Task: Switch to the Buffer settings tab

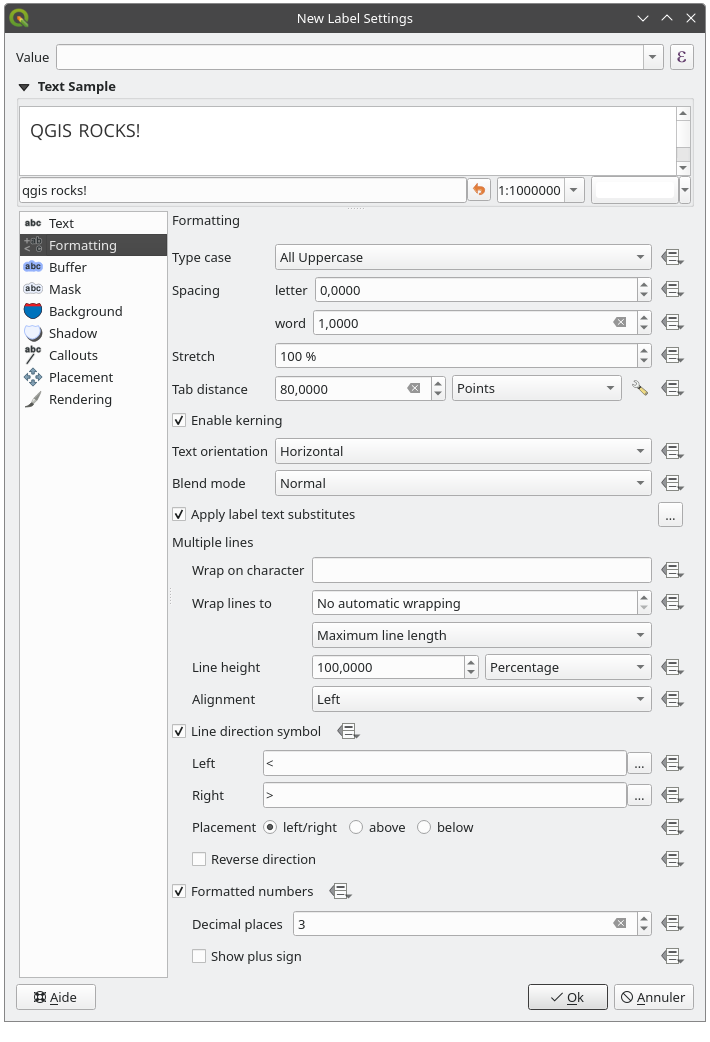Action: 68,268
